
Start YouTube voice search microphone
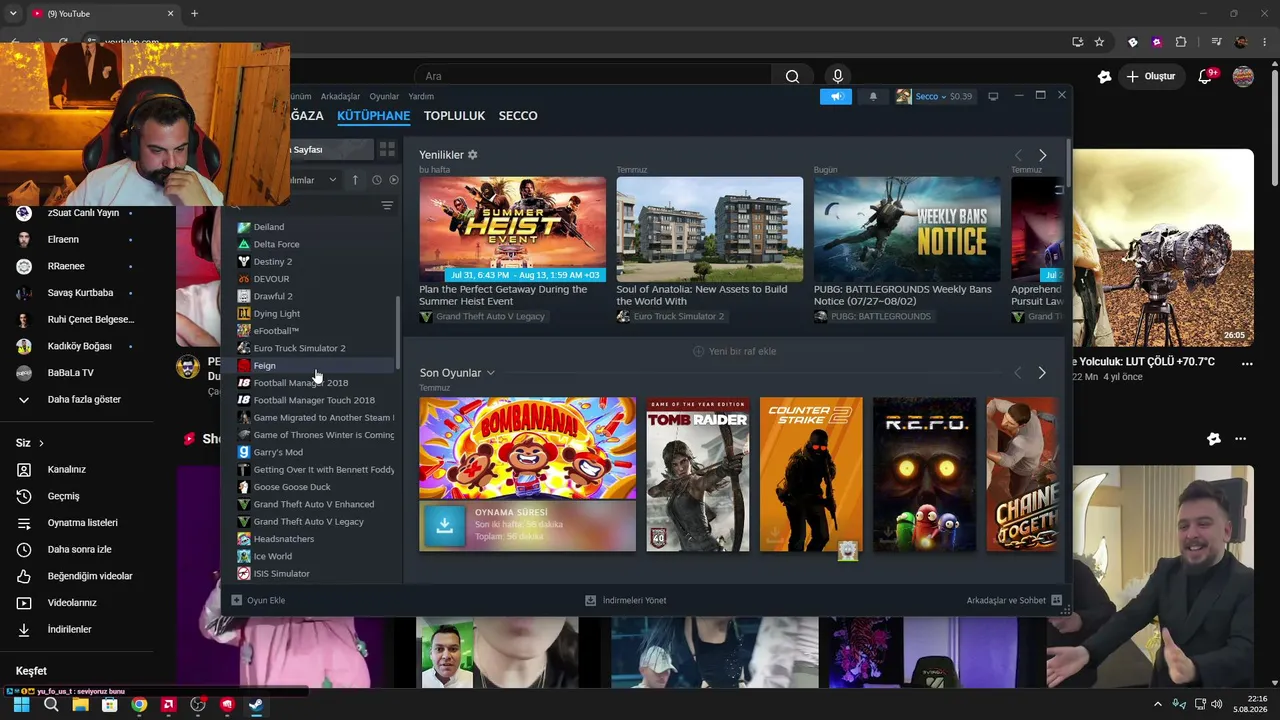pos(838,76)
